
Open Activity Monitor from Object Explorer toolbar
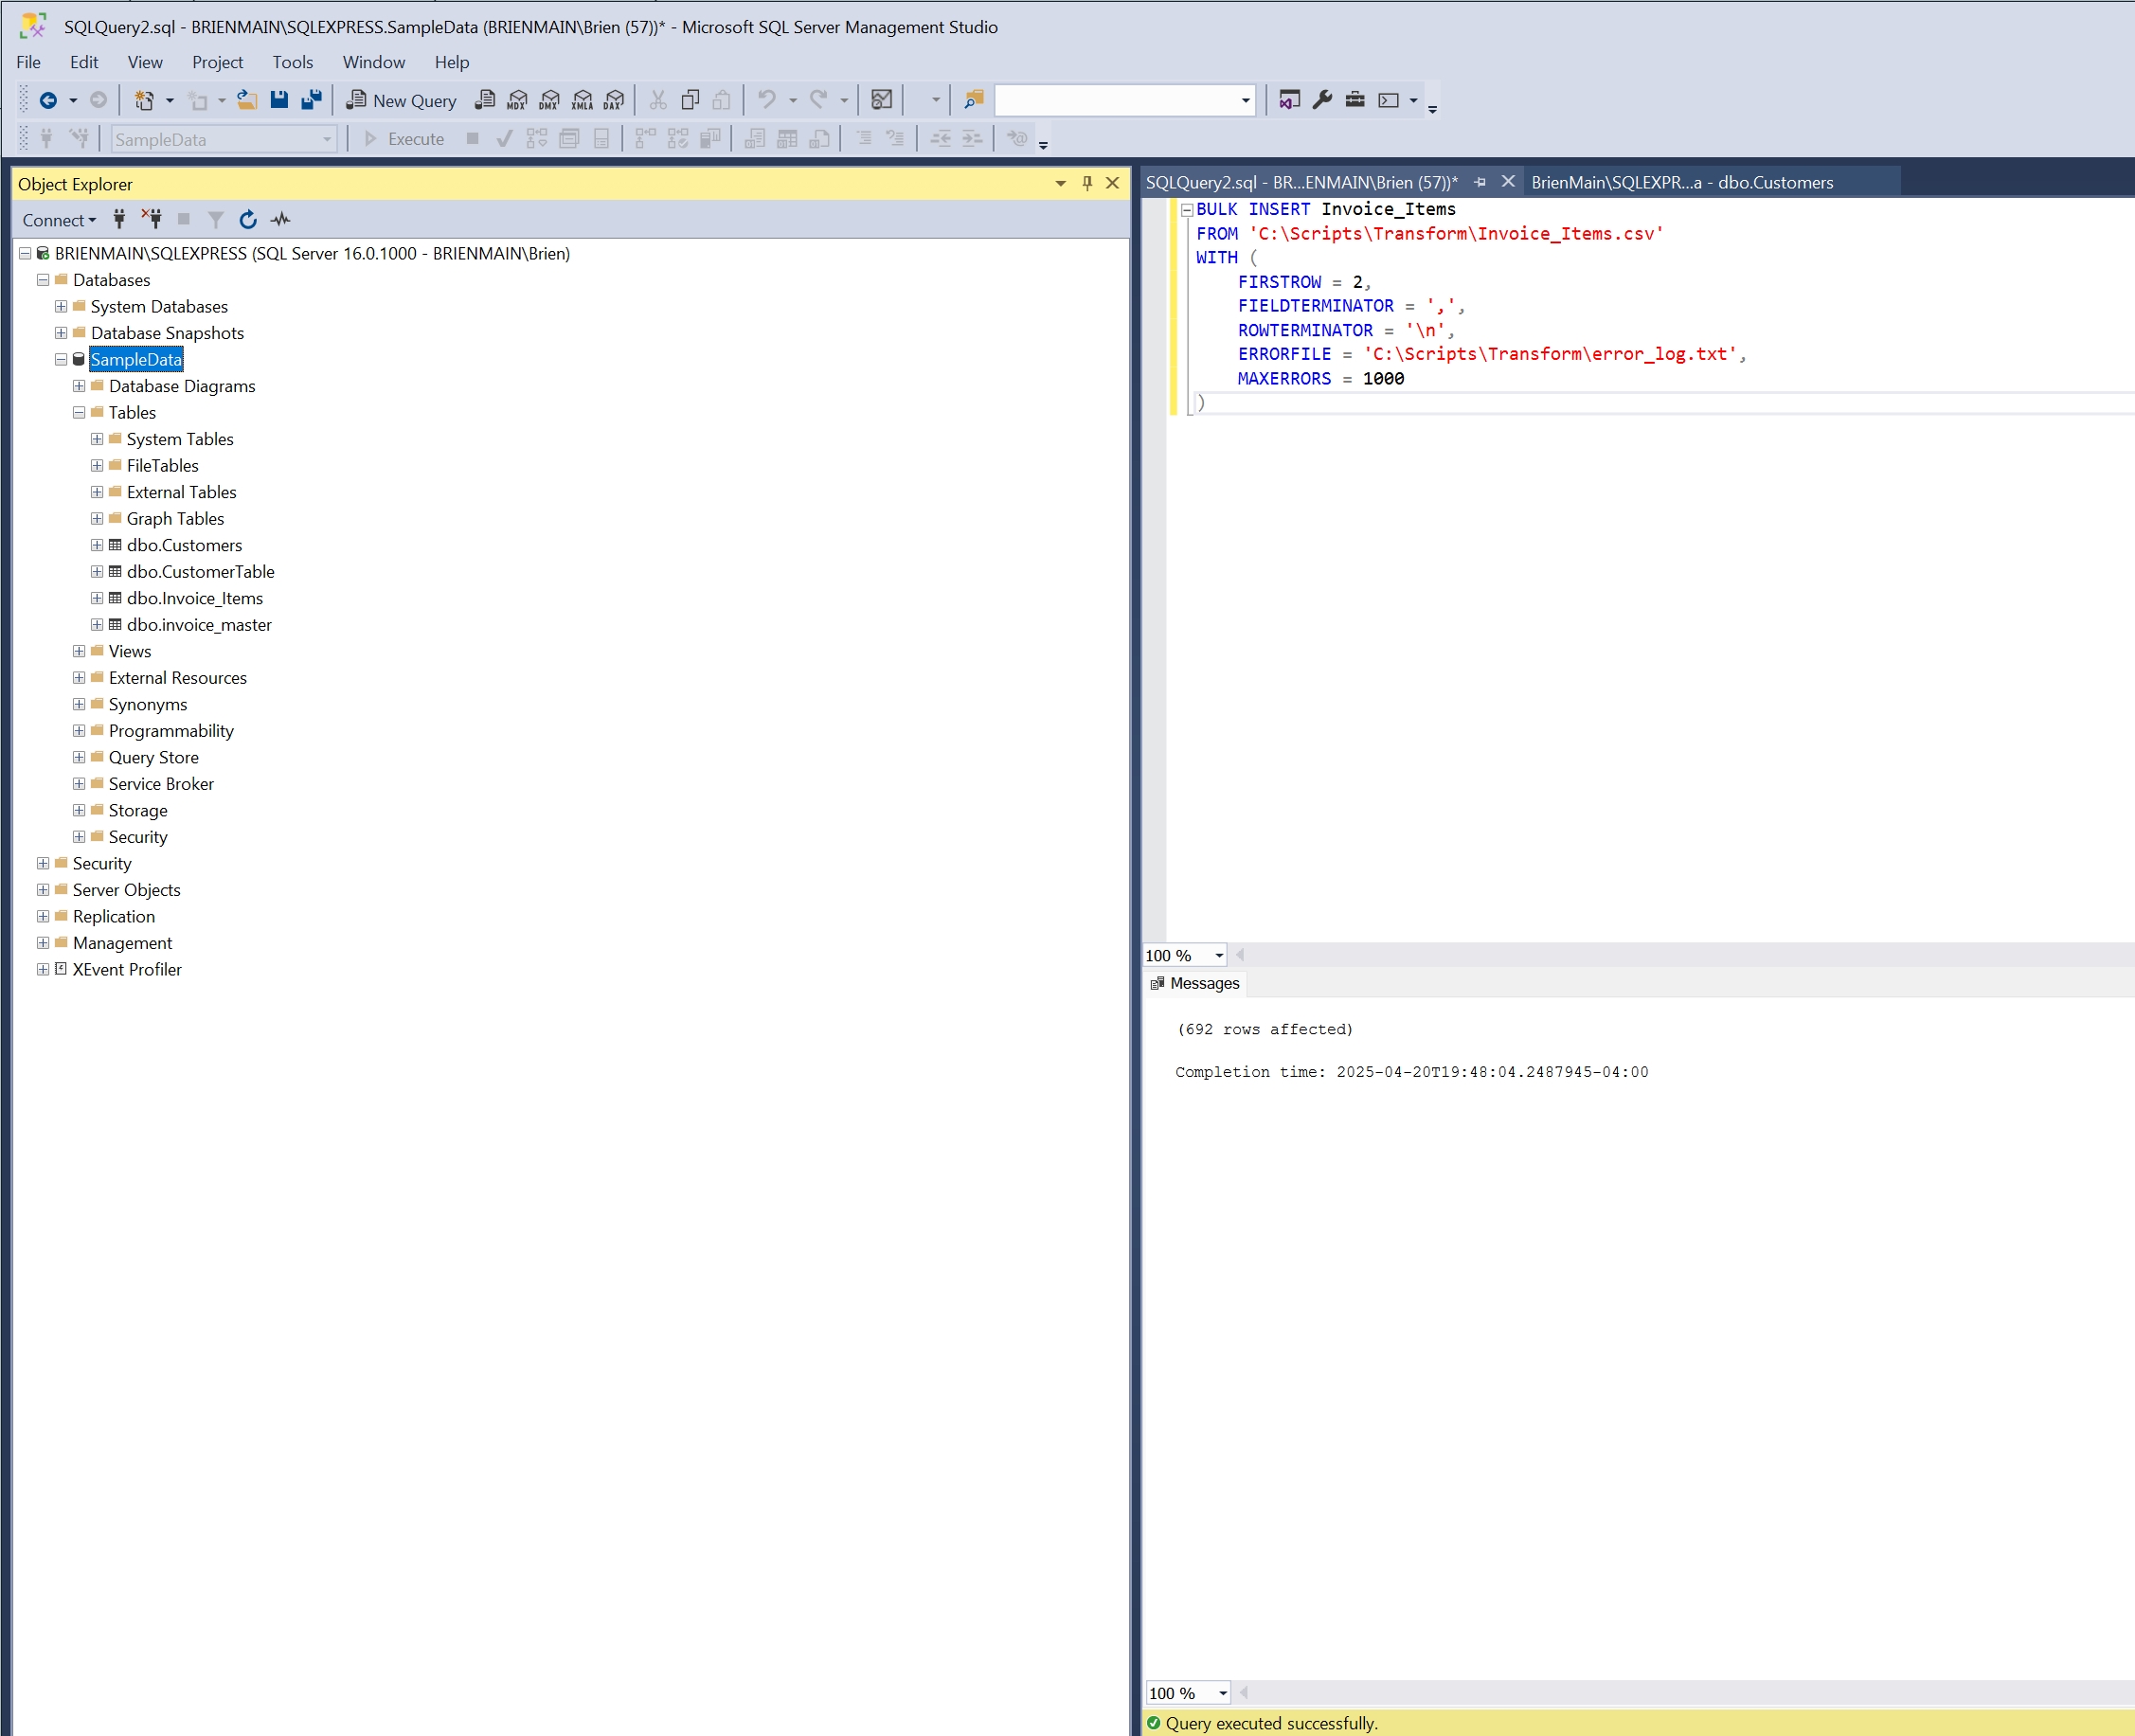pyautogui.click(x=280, y=219)
